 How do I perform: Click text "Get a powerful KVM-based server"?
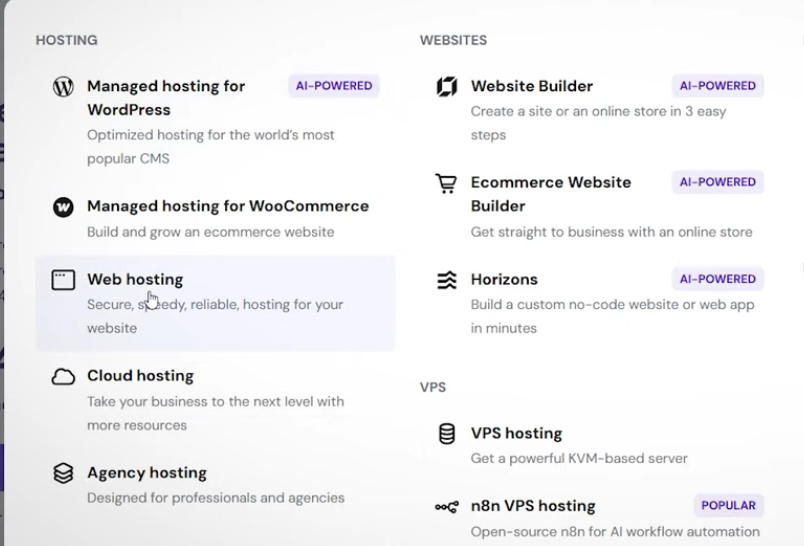(x=579, y=458)
